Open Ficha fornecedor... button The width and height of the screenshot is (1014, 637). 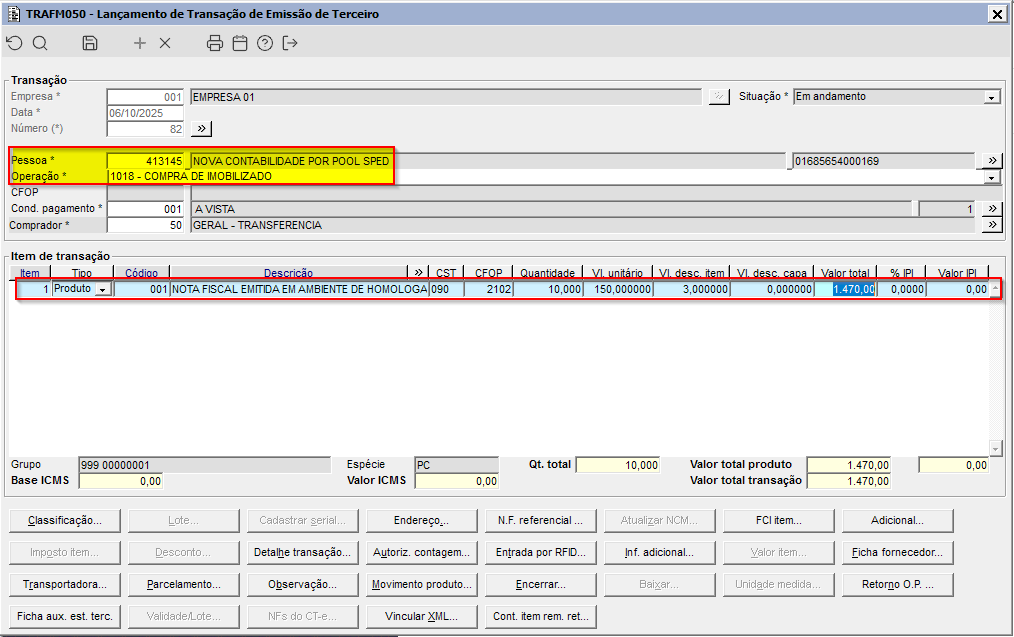click(898, 552)
